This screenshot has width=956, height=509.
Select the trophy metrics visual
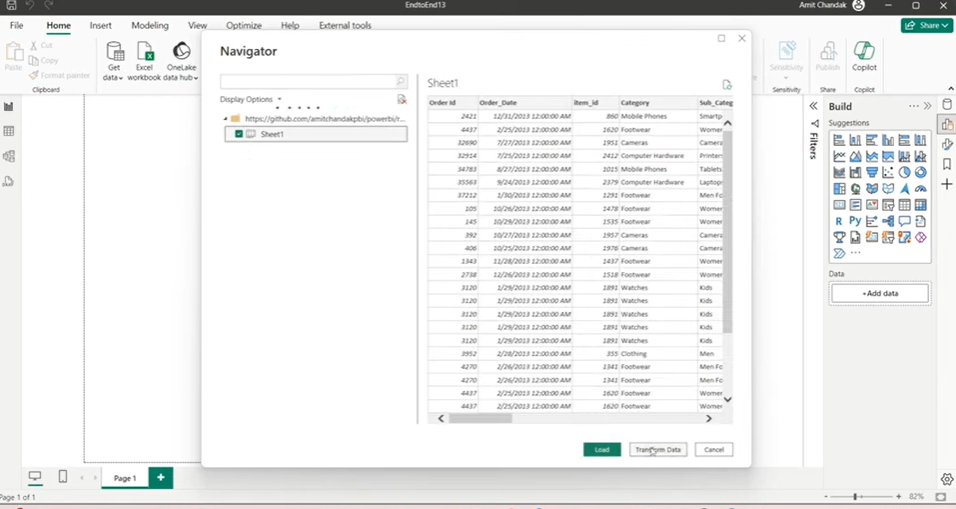click(839, 237)
